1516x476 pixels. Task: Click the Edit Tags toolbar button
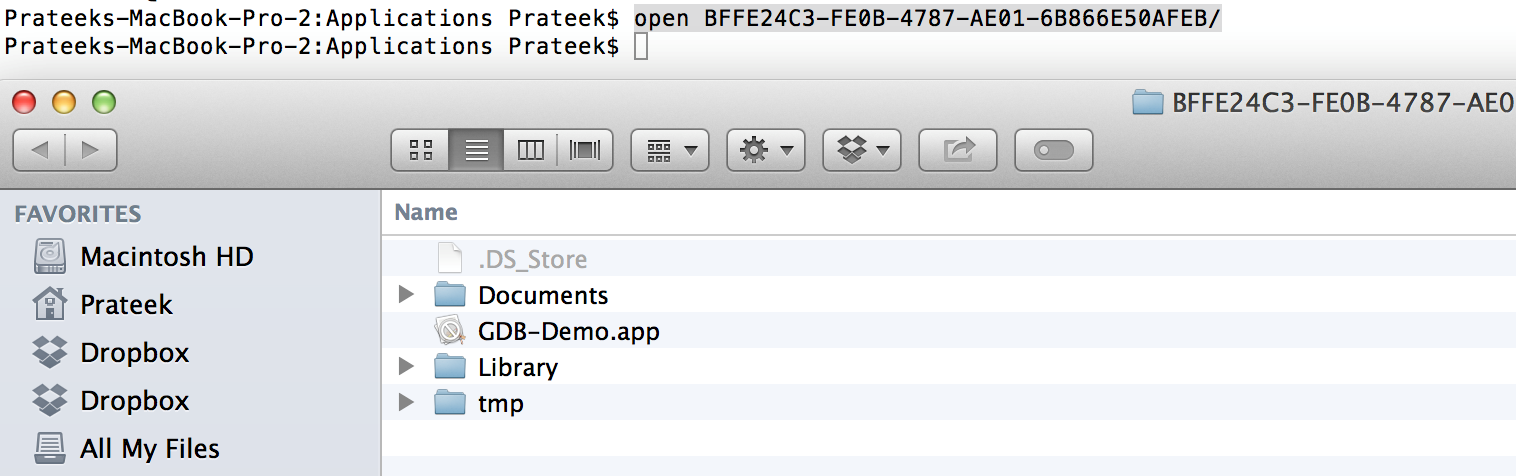click(x=1053, y=150)
